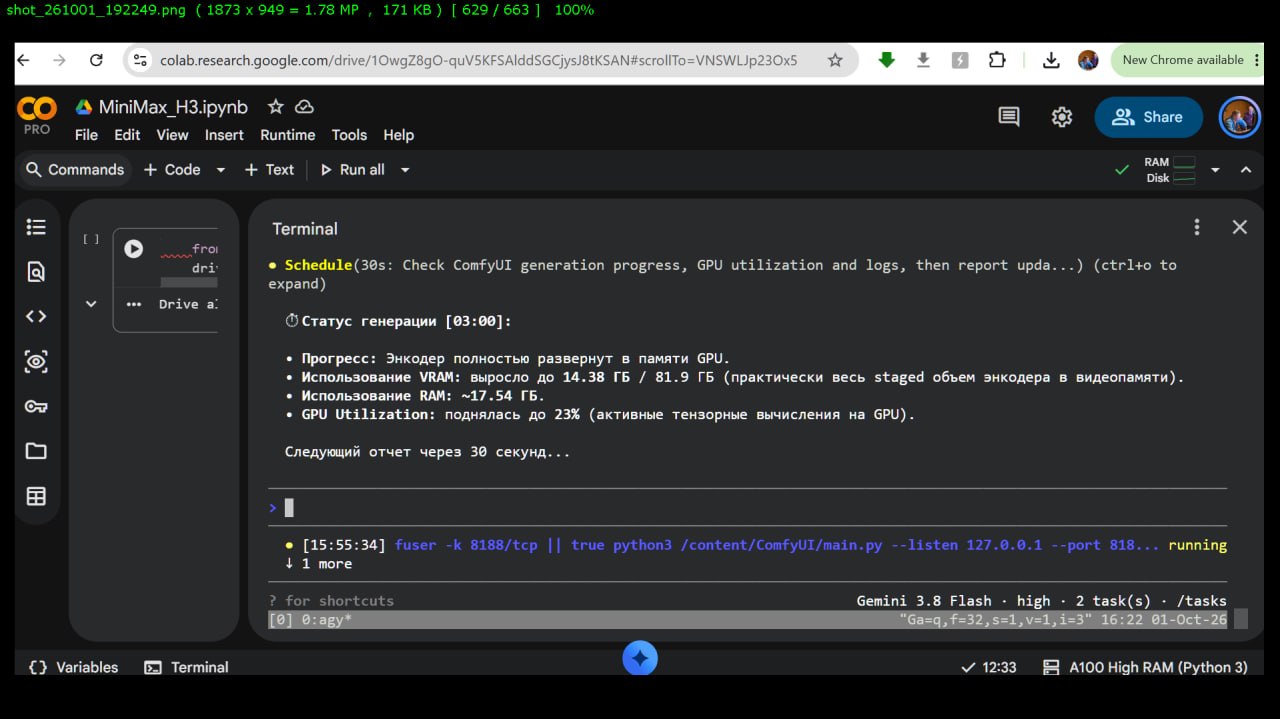Image resolution: width=1280 pixels, height=719 pixels.
Task: Click the Schedule task line in terminal
Action: click(723, 274)
